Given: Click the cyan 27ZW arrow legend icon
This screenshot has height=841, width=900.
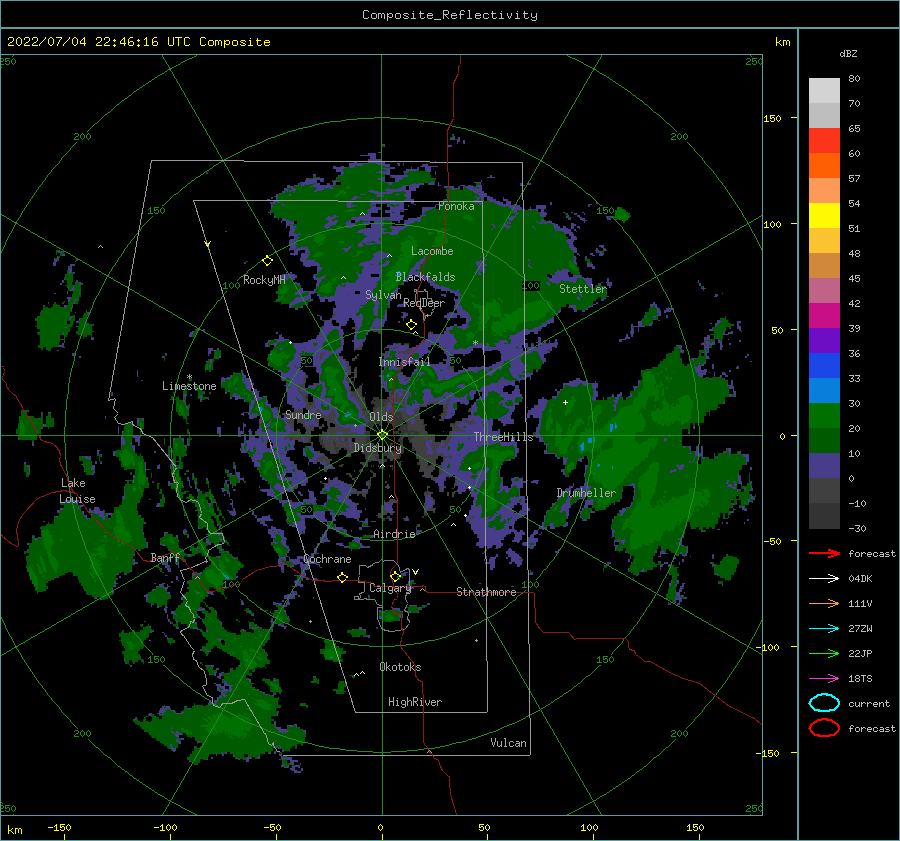Looking at the screenshot, I should click(824, 628).
